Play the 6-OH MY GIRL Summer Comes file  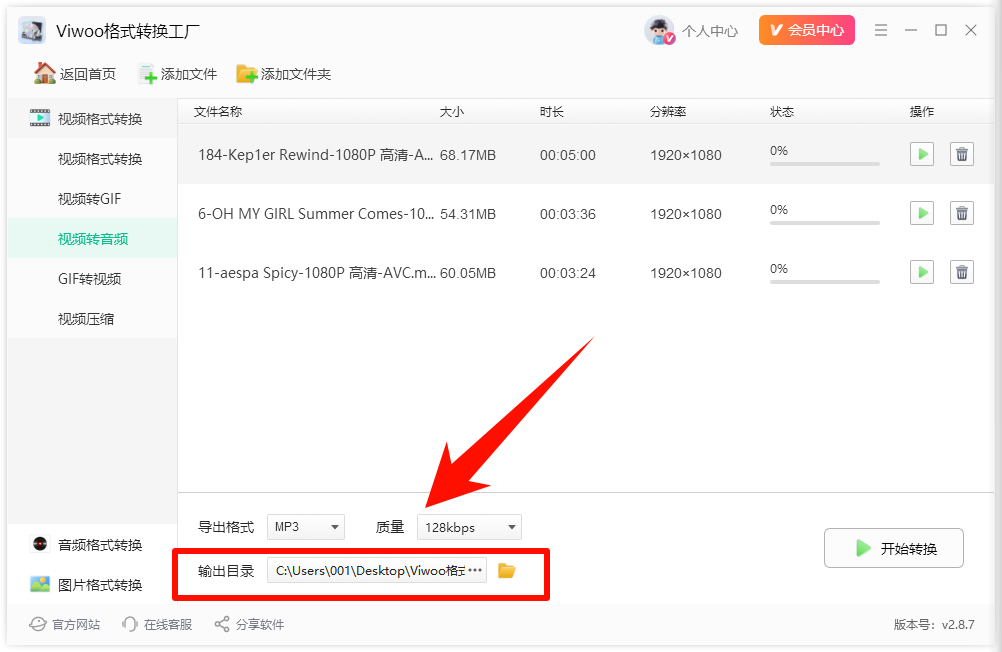[x=921, y=213]
